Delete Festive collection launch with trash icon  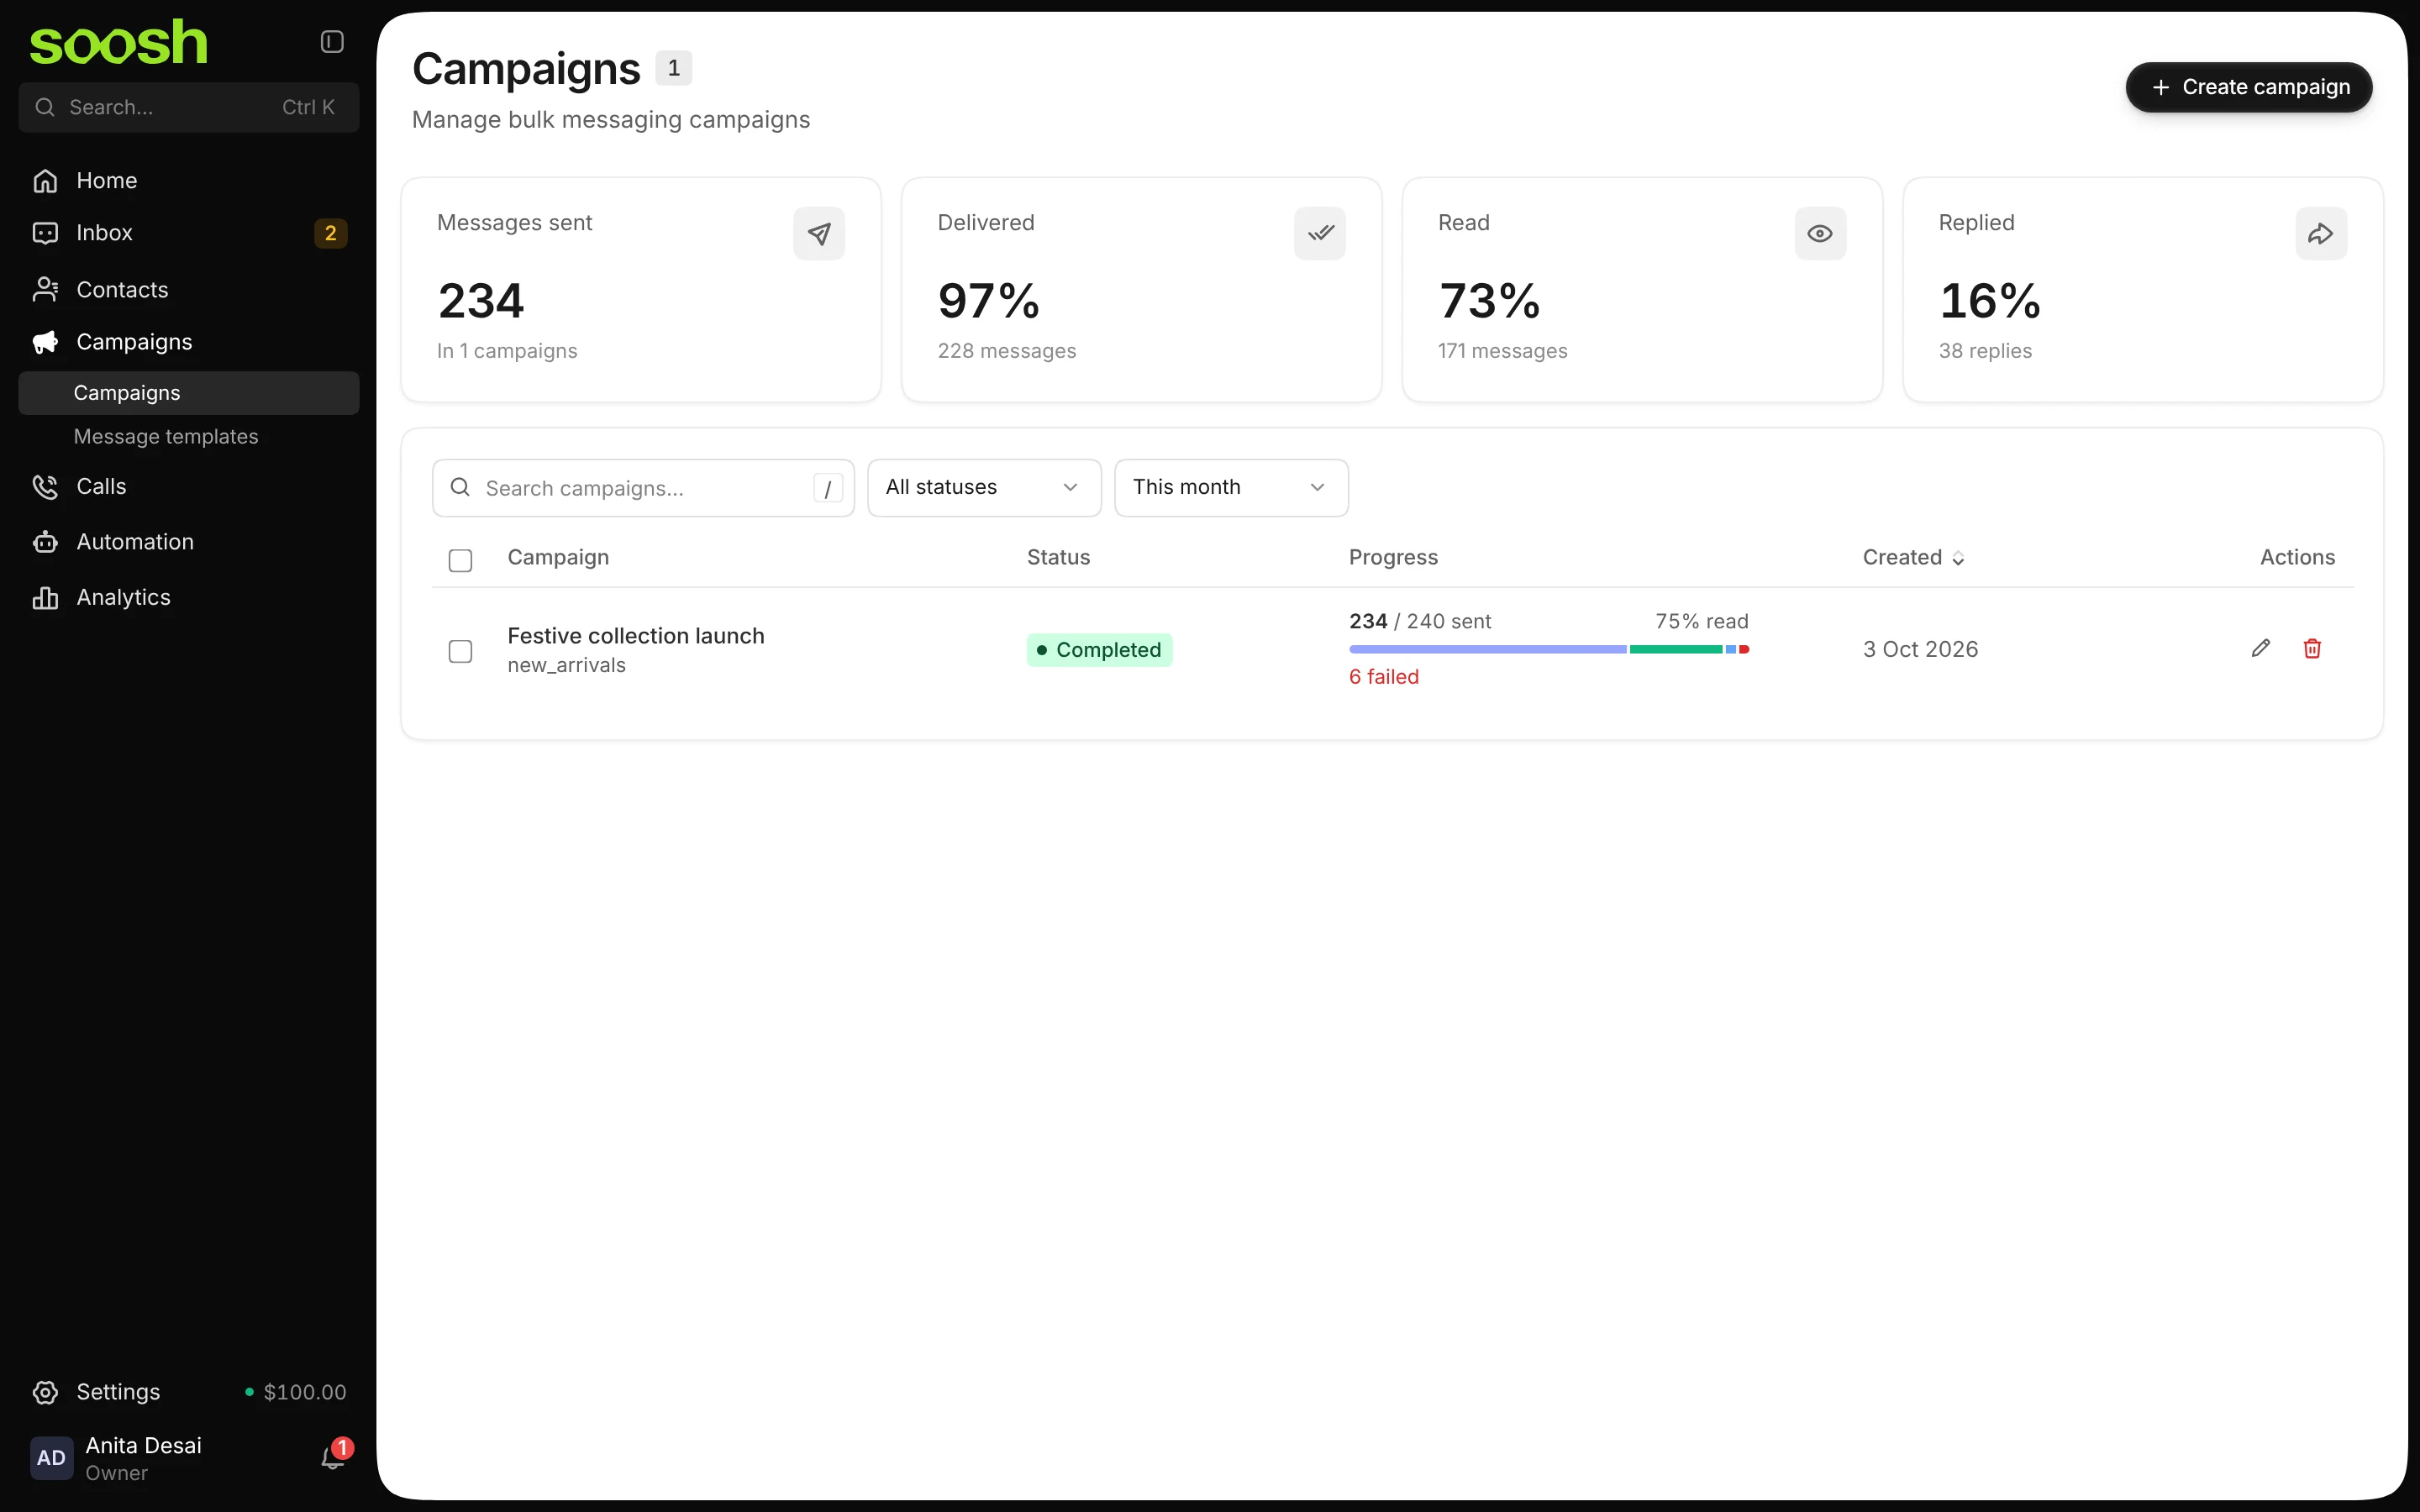(x=2312, y=649)
